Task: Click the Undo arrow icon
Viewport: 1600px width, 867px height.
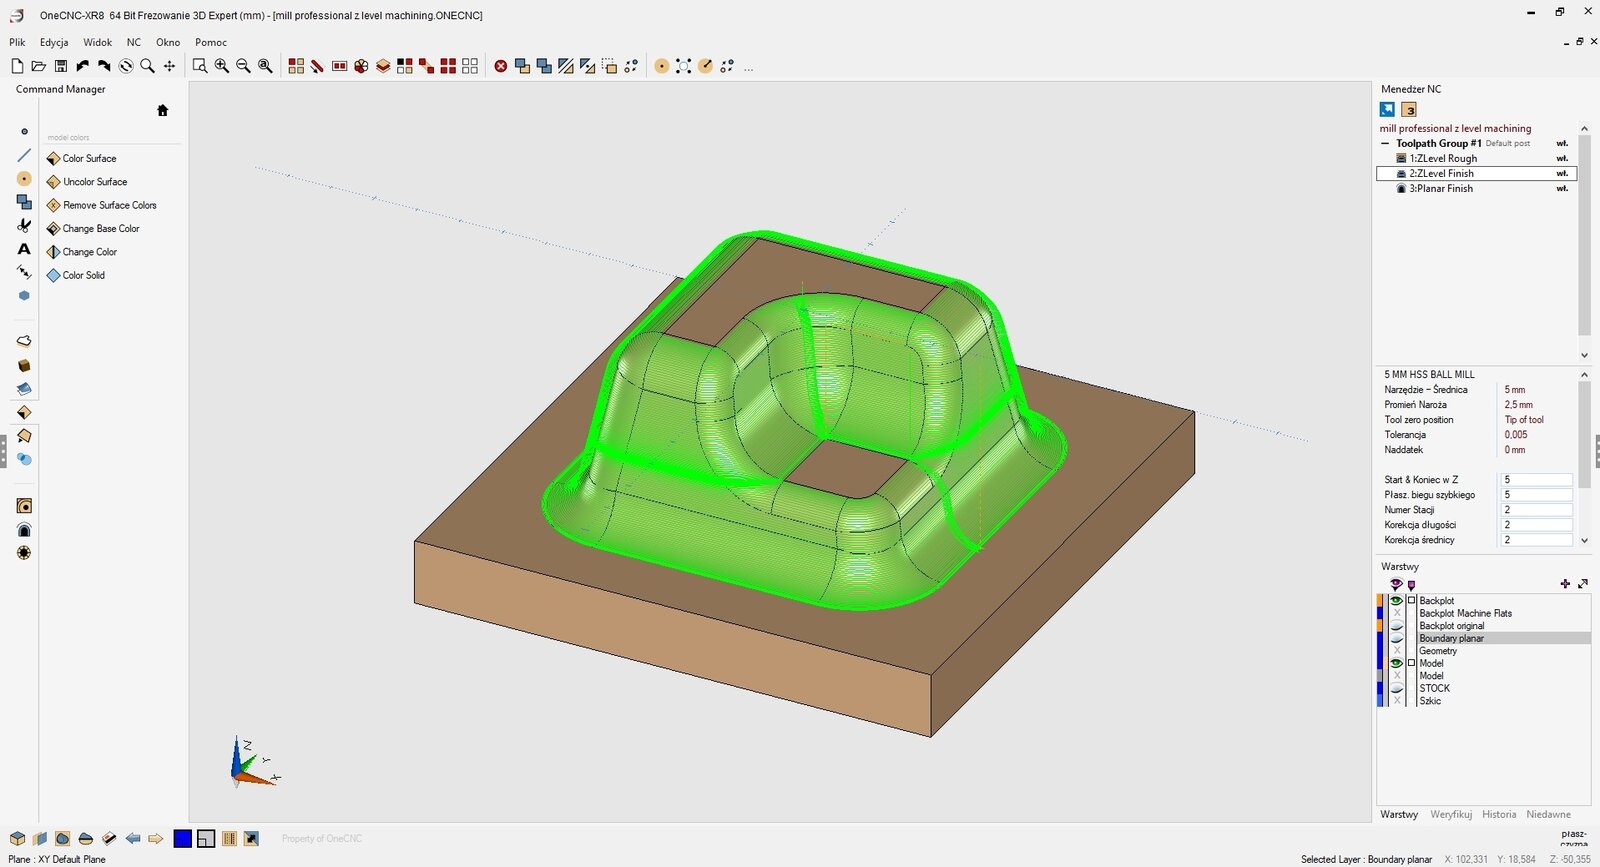Action: [82, 66]
